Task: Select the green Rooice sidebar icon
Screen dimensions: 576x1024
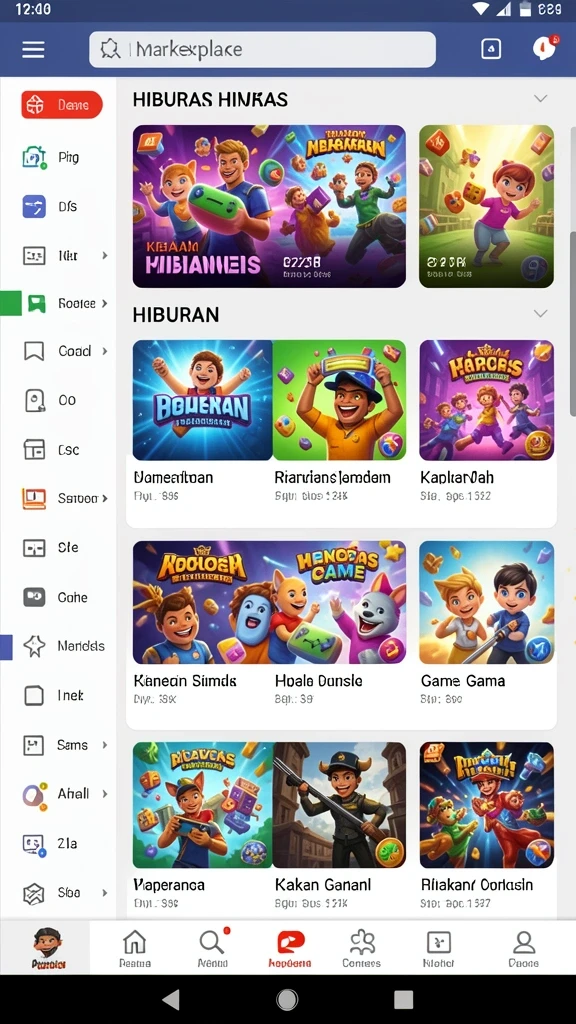Action: [x=36, y=304]
